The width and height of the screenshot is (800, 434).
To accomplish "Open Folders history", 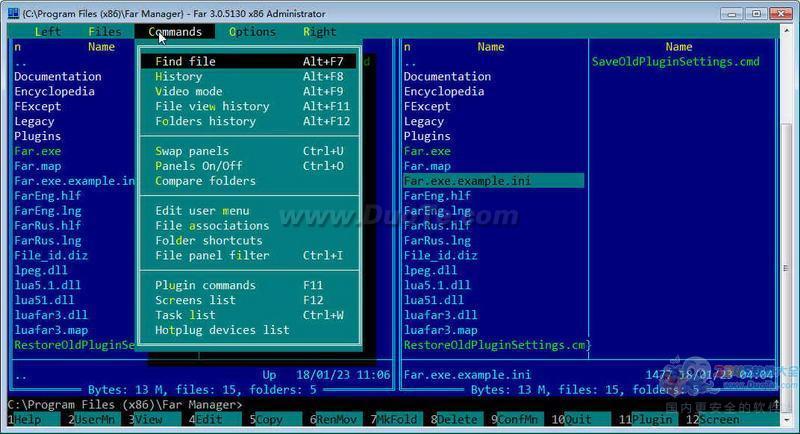I will [x=249, y=121].
